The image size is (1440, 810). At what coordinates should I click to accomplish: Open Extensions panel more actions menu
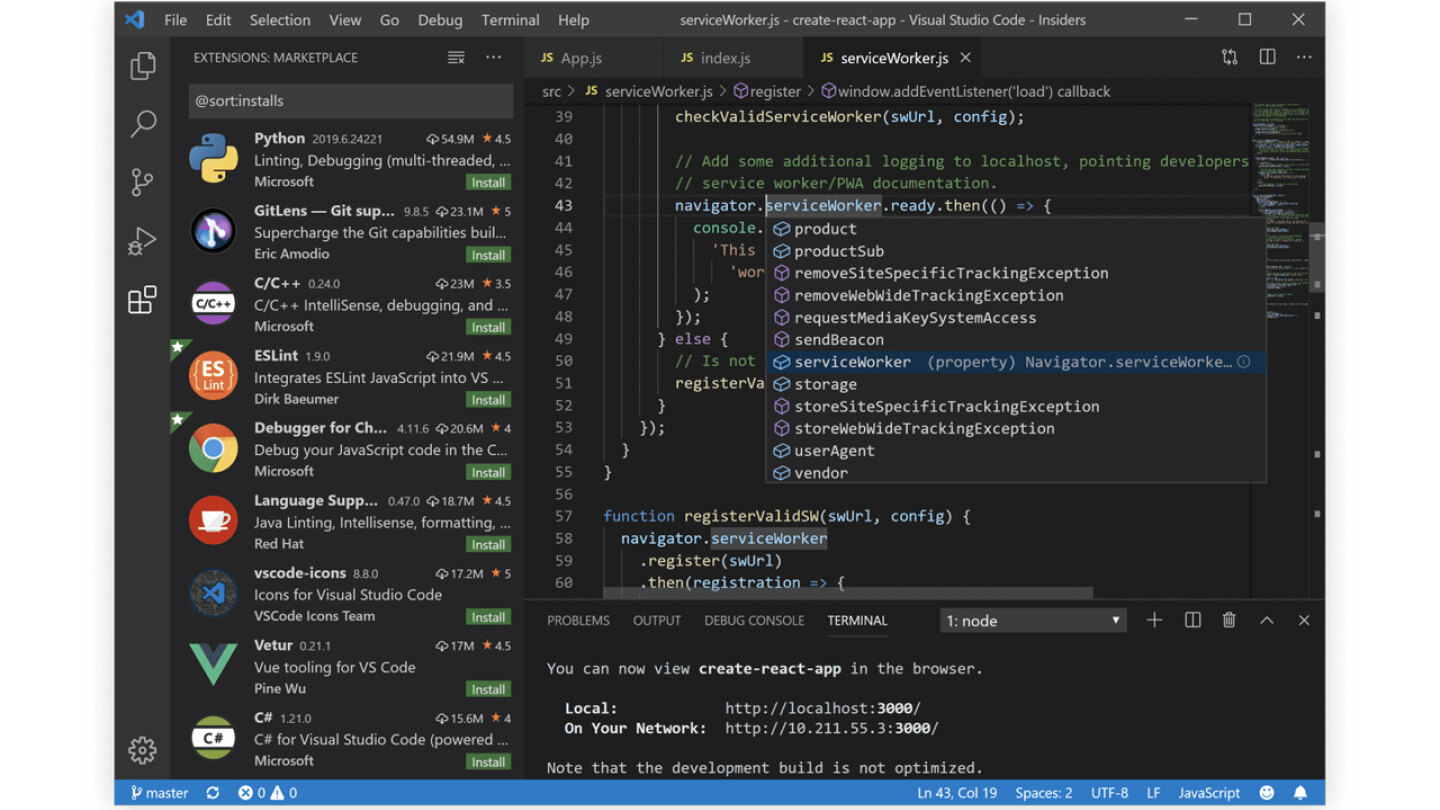tap(493, 58)
